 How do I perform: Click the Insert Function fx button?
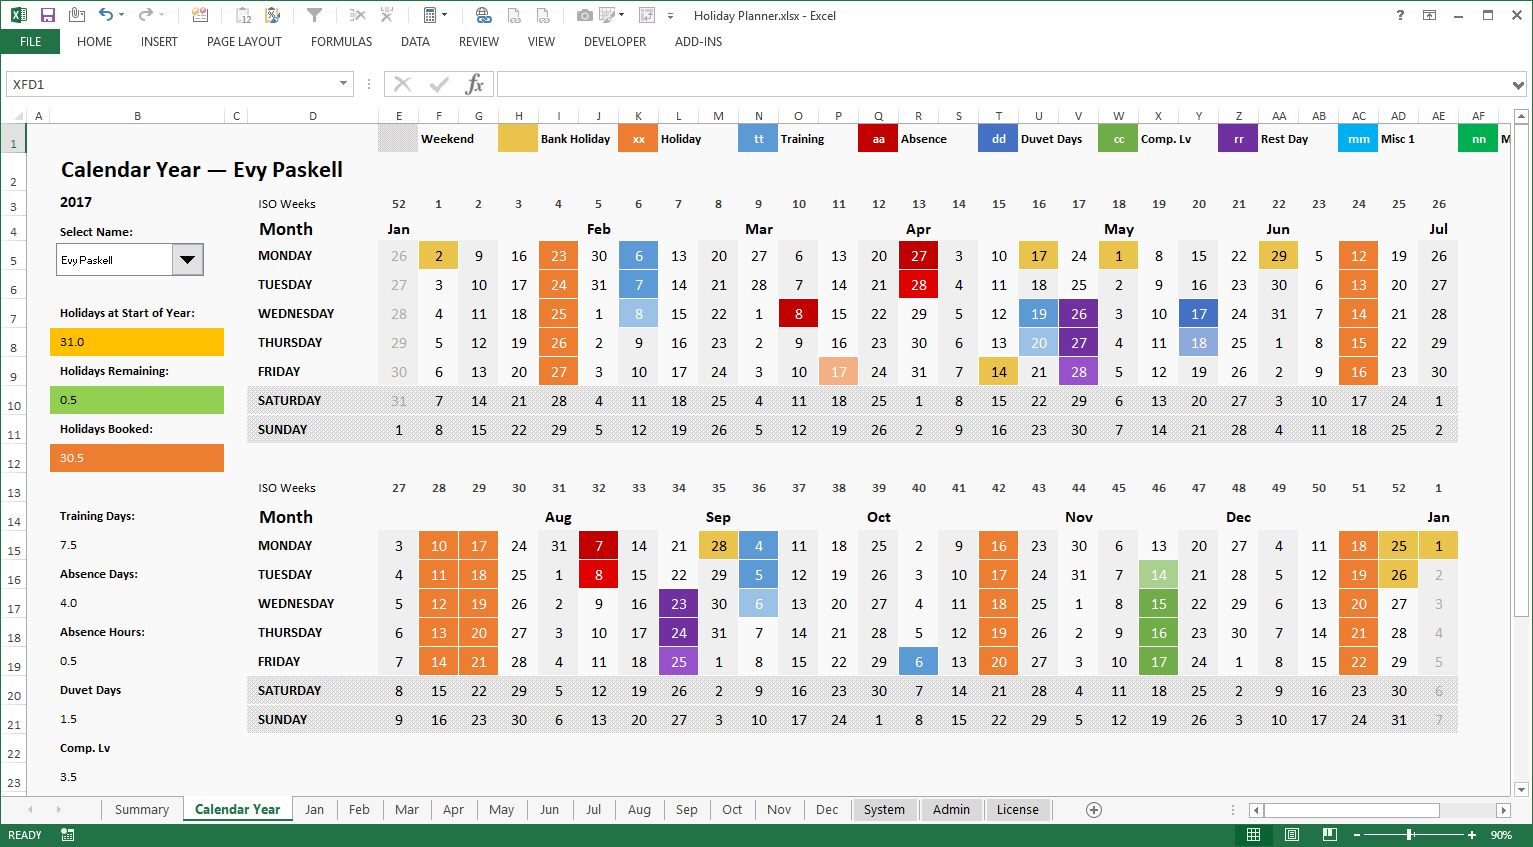pos(477,84)
